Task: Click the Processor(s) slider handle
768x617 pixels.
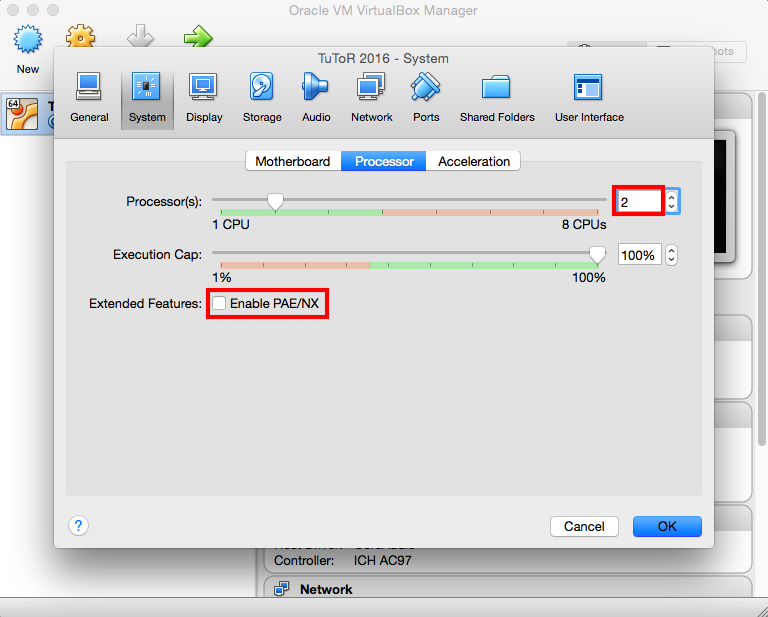Action: point(275,201)
